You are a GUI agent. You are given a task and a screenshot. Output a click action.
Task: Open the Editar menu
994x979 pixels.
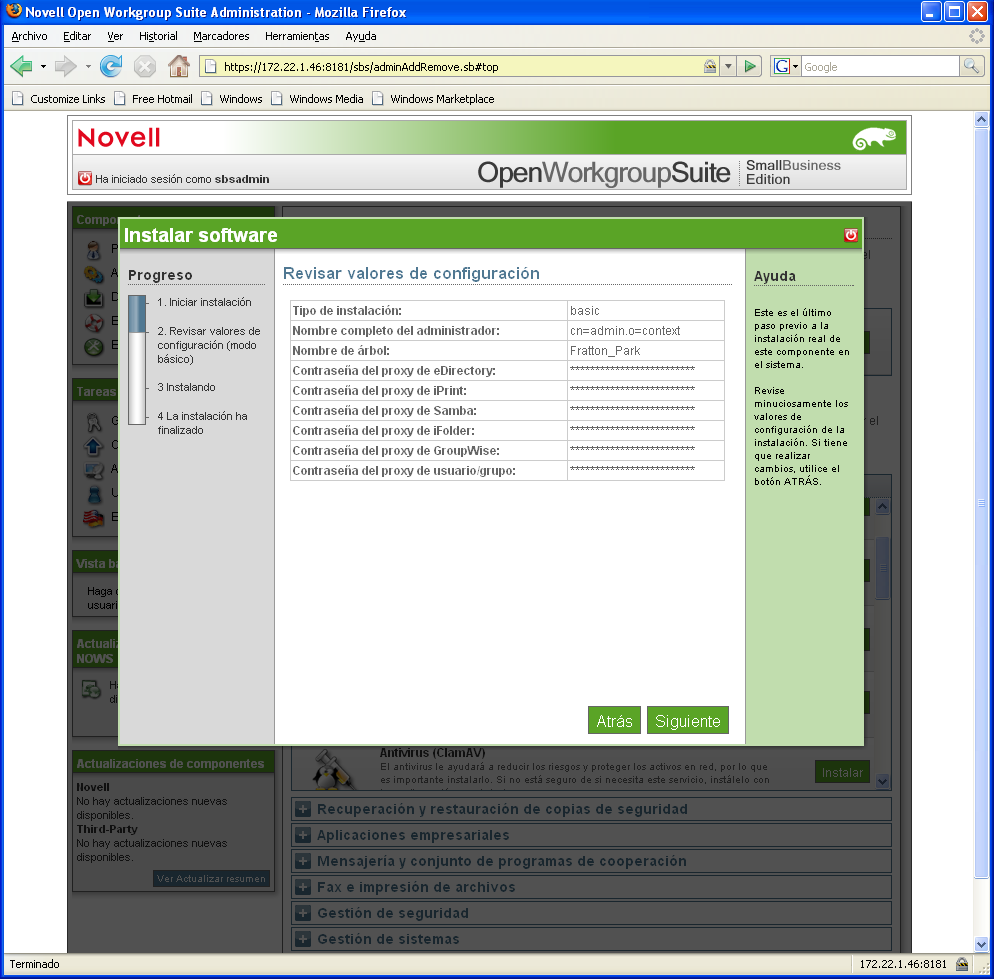(77, 36)
